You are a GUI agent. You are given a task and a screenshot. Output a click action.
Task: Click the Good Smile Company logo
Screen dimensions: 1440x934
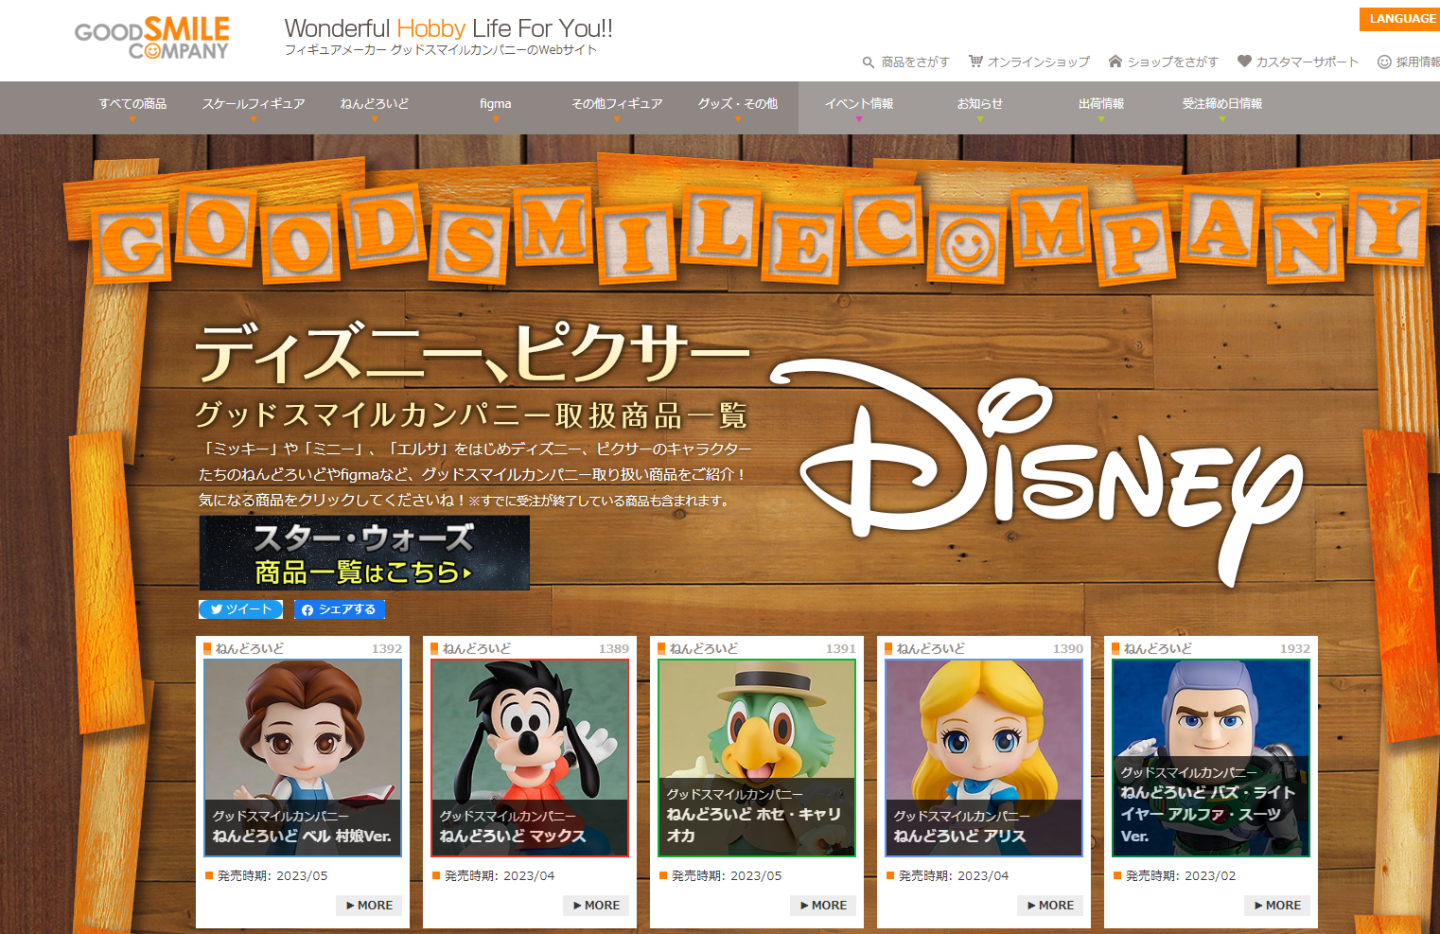152,38
